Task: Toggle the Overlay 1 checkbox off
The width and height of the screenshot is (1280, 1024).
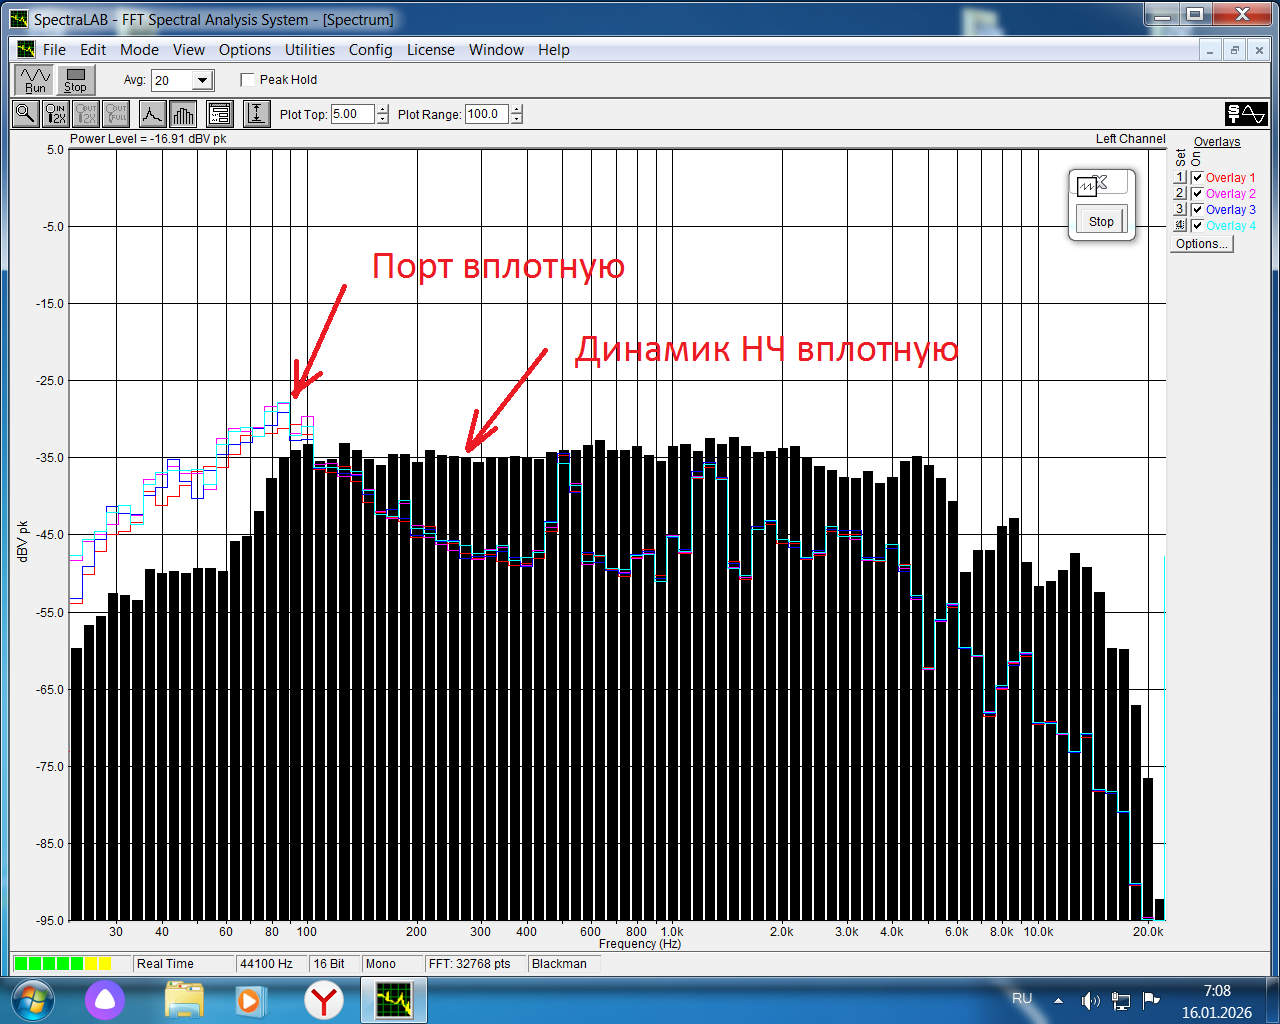Action: point(1197,178)
